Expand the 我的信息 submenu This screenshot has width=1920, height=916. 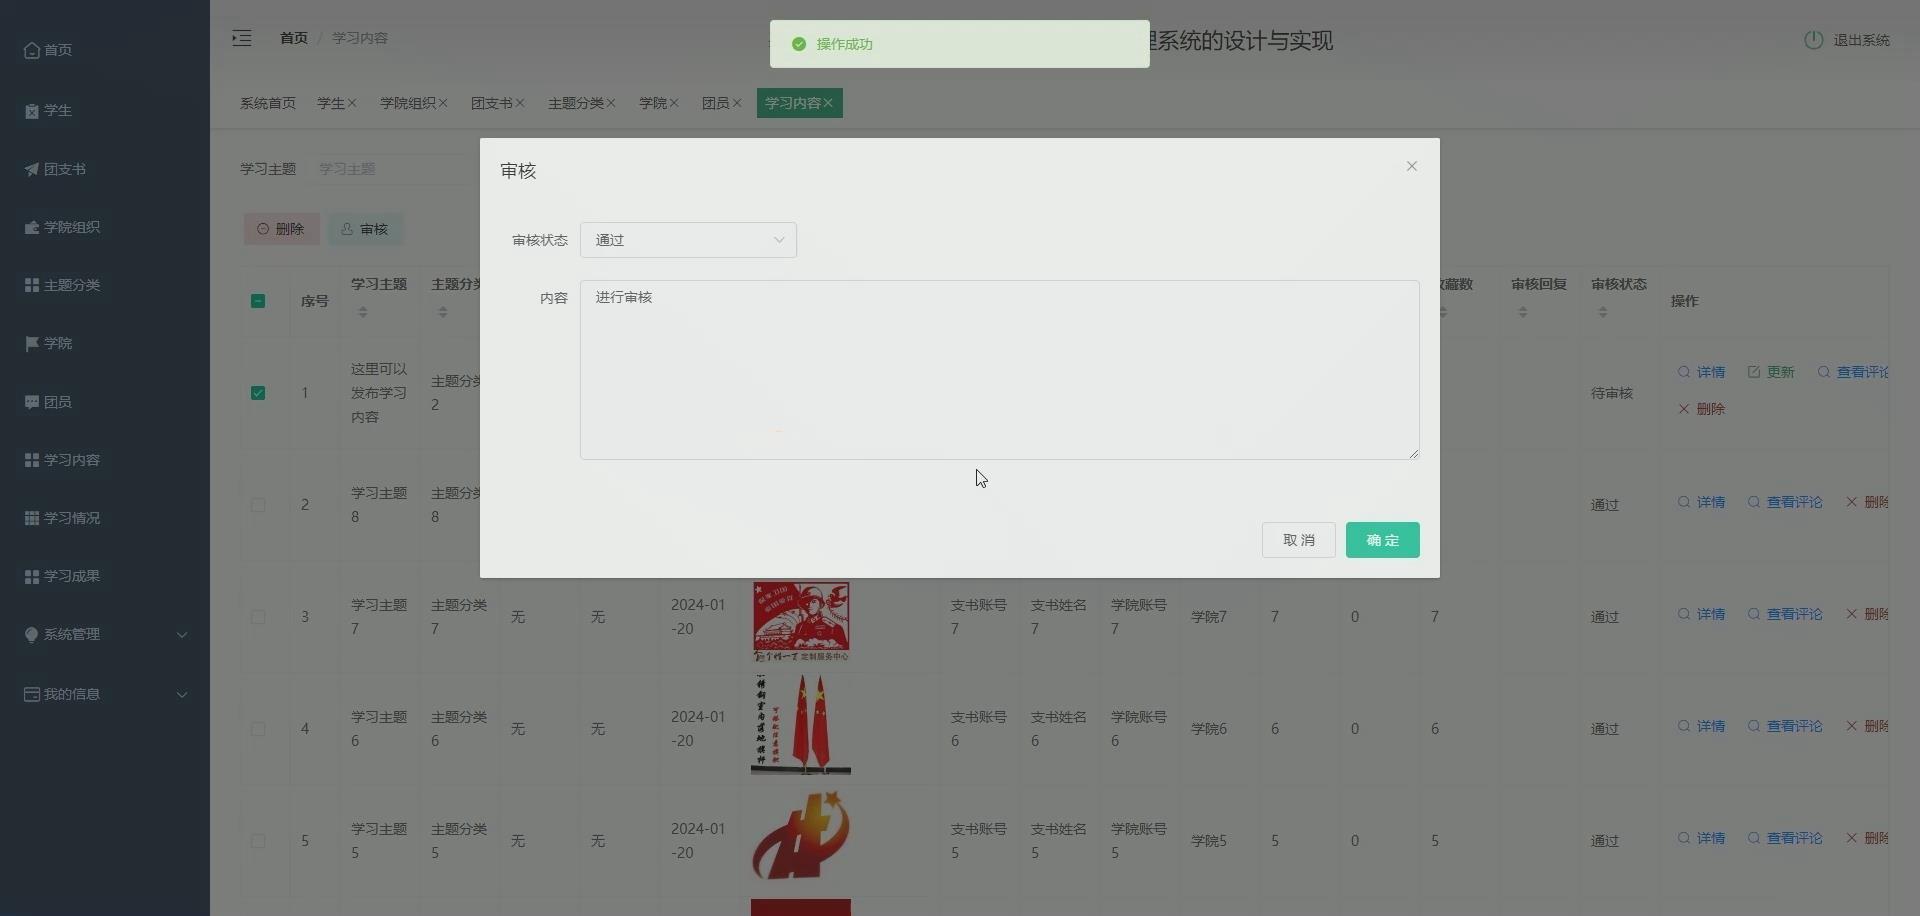(x=105, y=694)
